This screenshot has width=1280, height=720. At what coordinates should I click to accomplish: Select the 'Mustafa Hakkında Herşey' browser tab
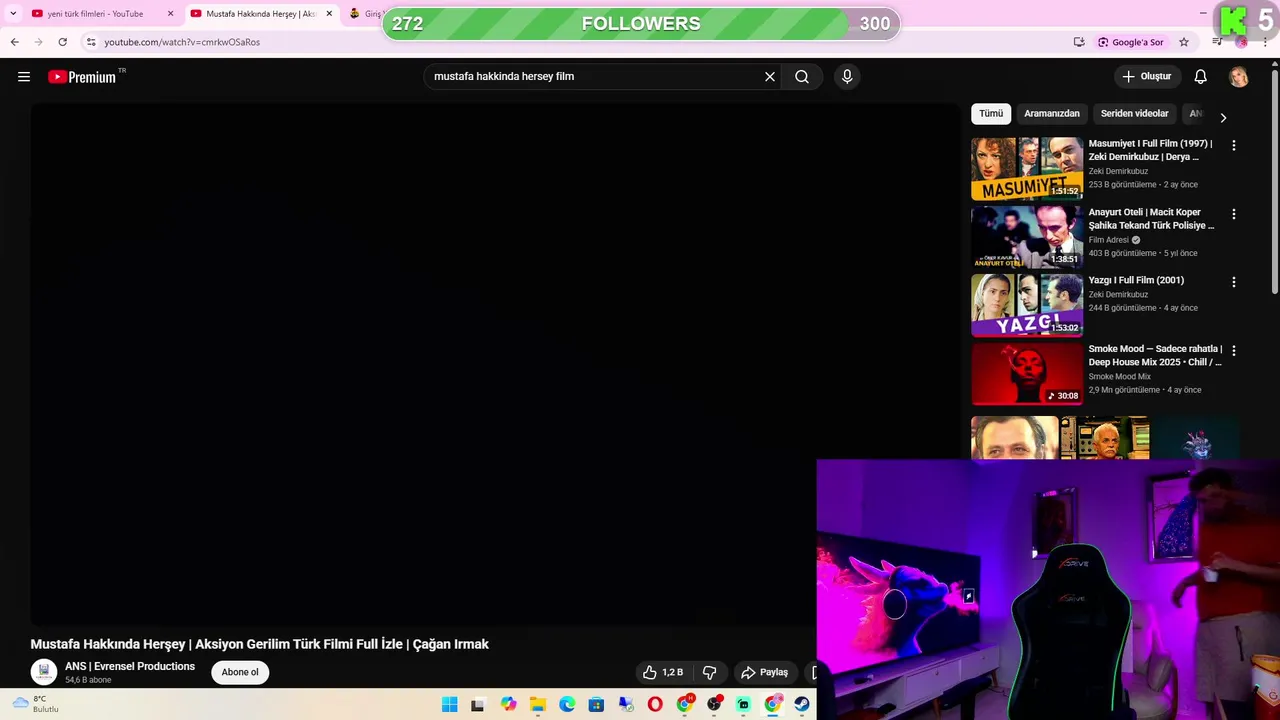(x=260, y=14)
